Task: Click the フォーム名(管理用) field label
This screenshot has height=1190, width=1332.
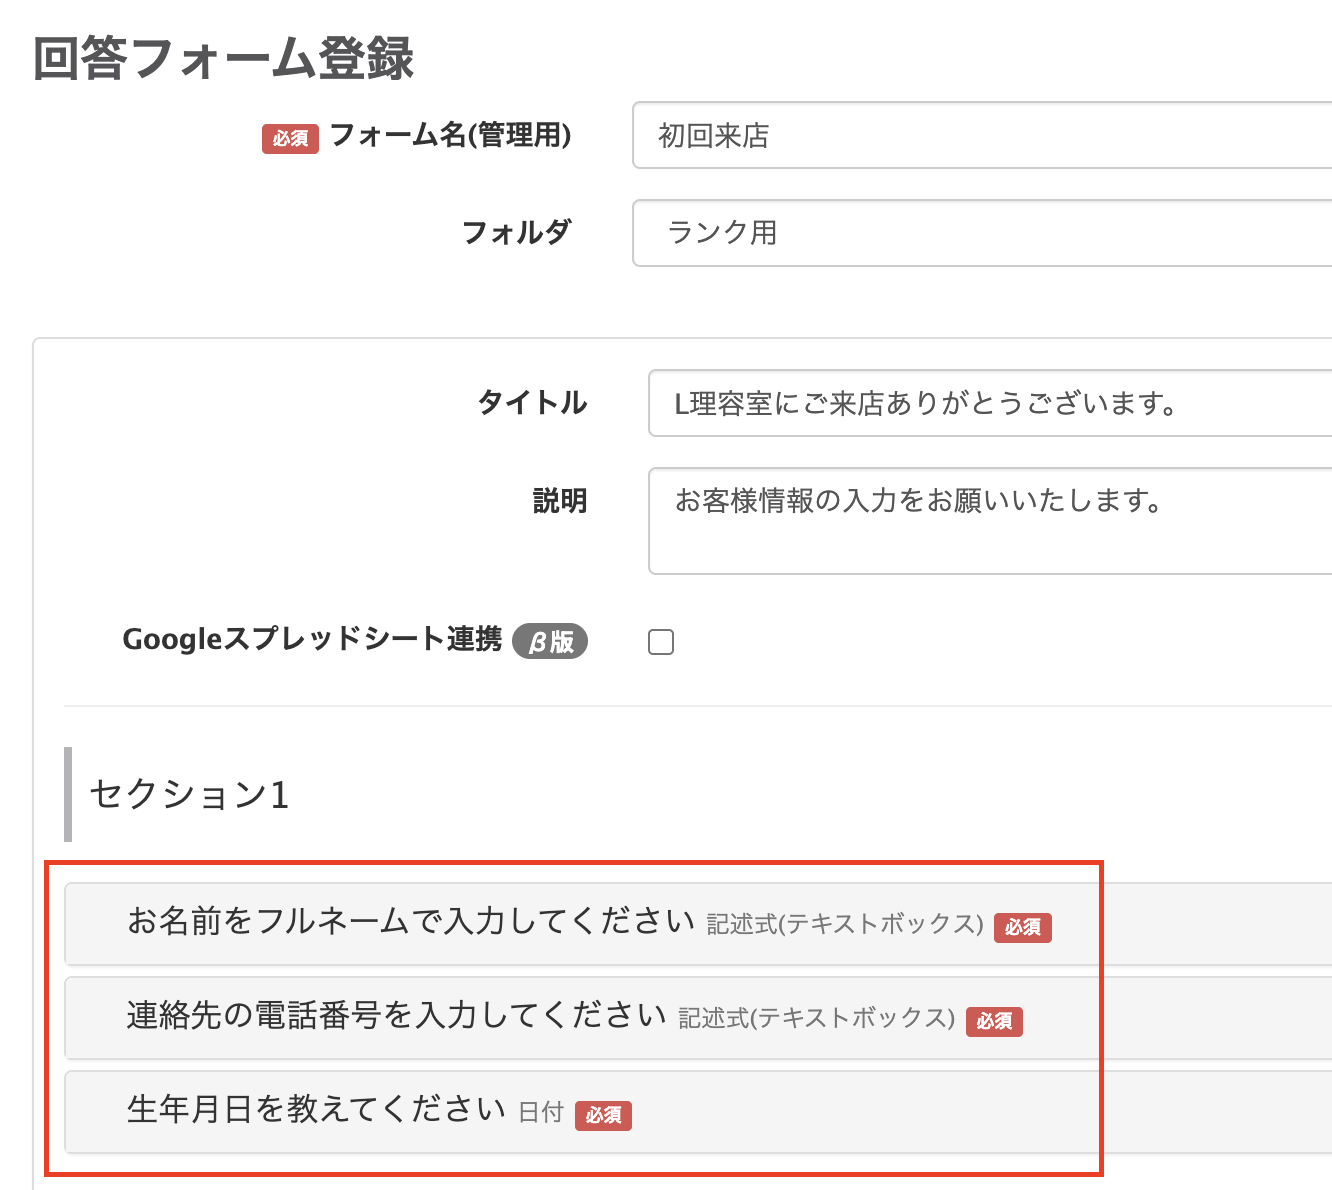Action: pyautogui.click(x=450, y=137)
